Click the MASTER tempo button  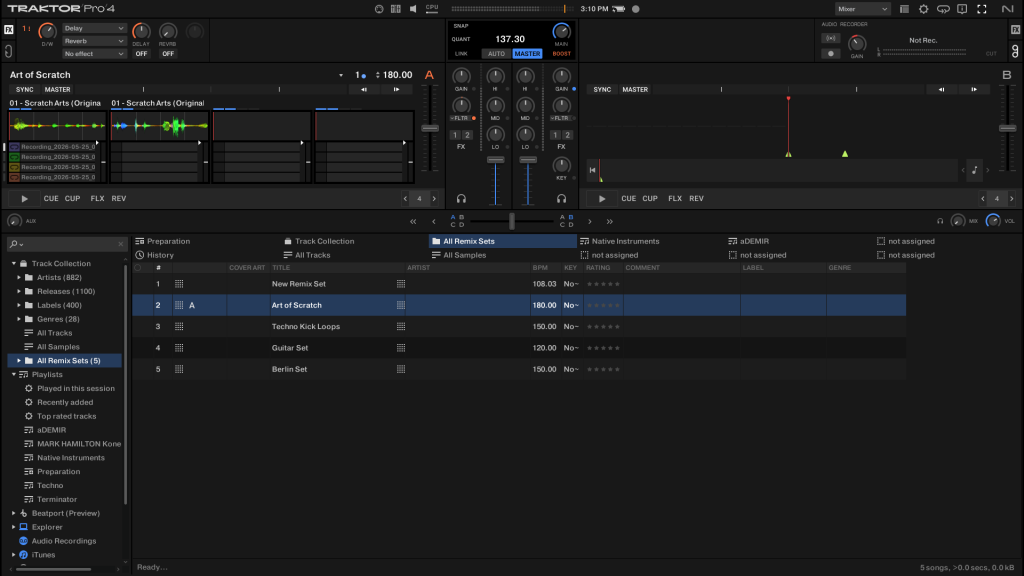point(527,54)
